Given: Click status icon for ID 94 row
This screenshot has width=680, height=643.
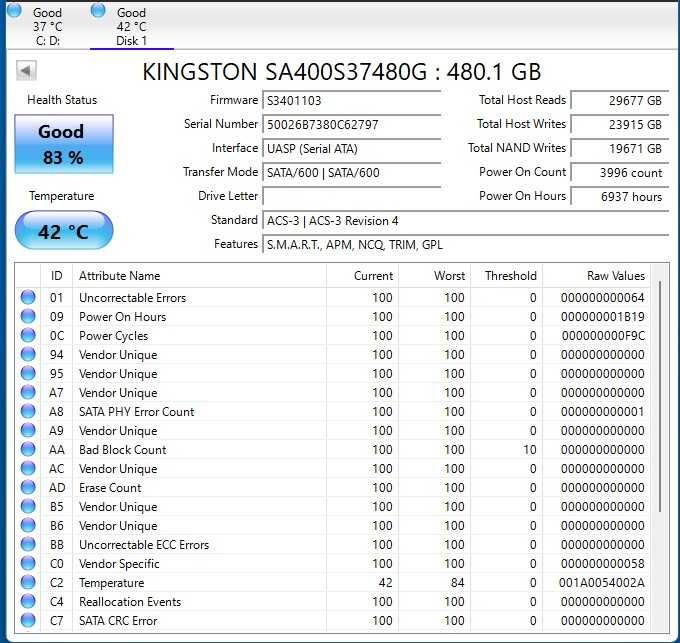Looking at the screenshot, I should [28, 355].
